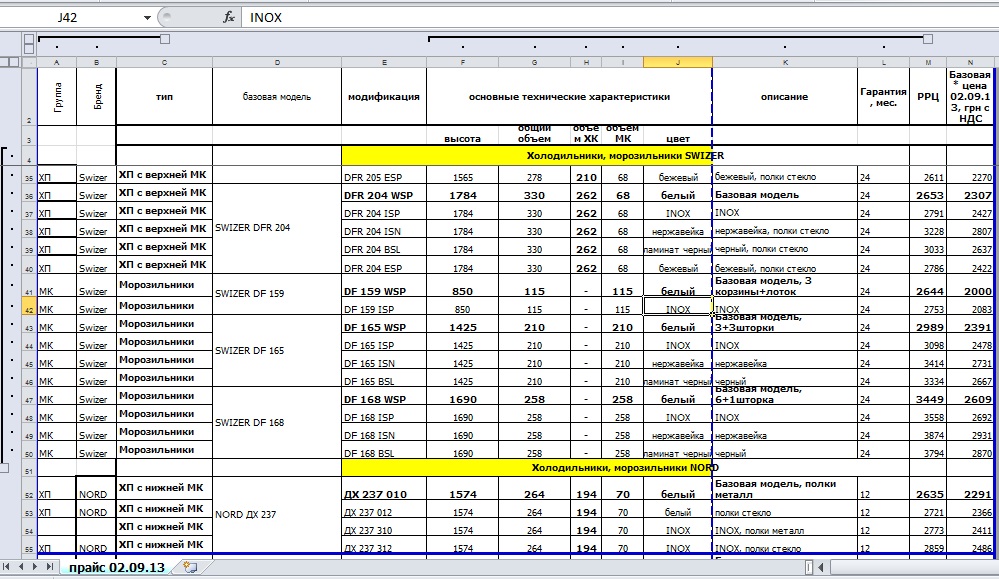Select column header K
Viewport: 999px width, 579px height.
pyautogui.click(x=785, y=62)
